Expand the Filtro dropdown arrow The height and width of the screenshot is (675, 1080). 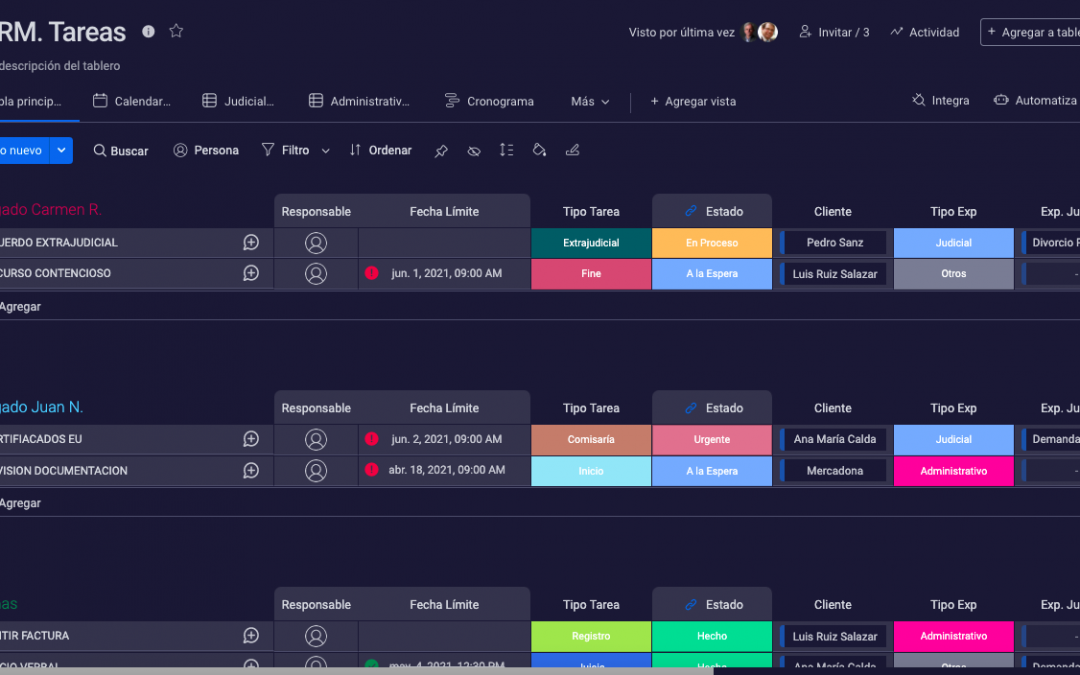(x=325, y=151)
